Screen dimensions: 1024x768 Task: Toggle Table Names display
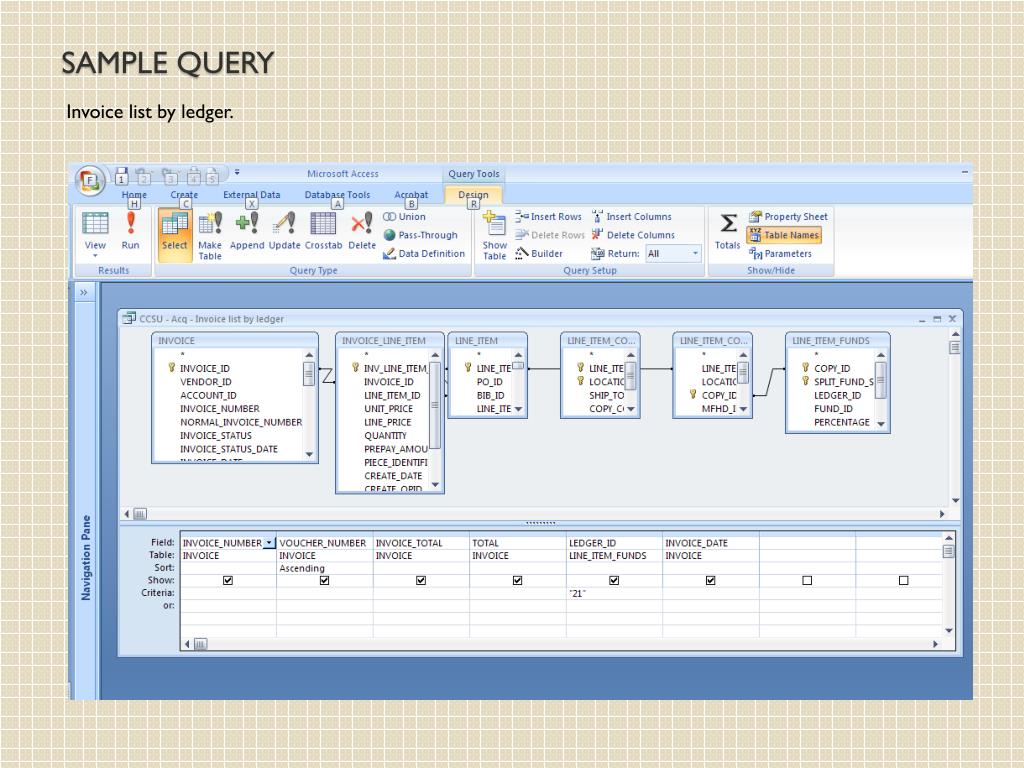pos(784,235)
